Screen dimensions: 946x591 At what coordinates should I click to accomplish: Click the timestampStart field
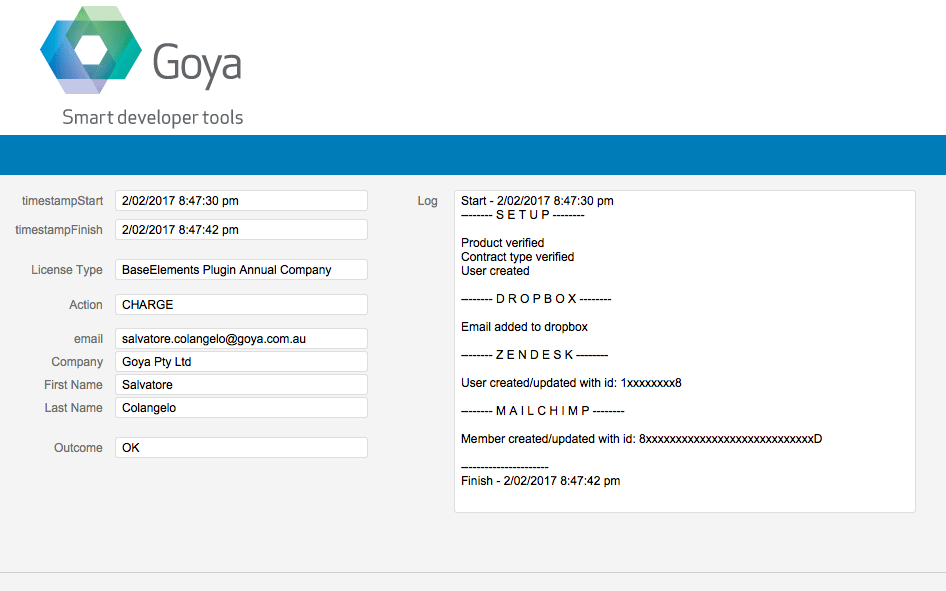coord(241,201)
